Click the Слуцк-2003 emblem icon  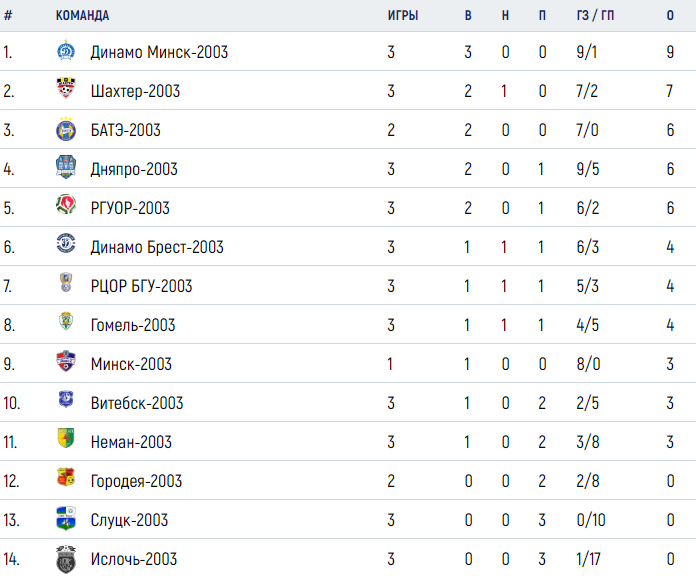(66, 518)
